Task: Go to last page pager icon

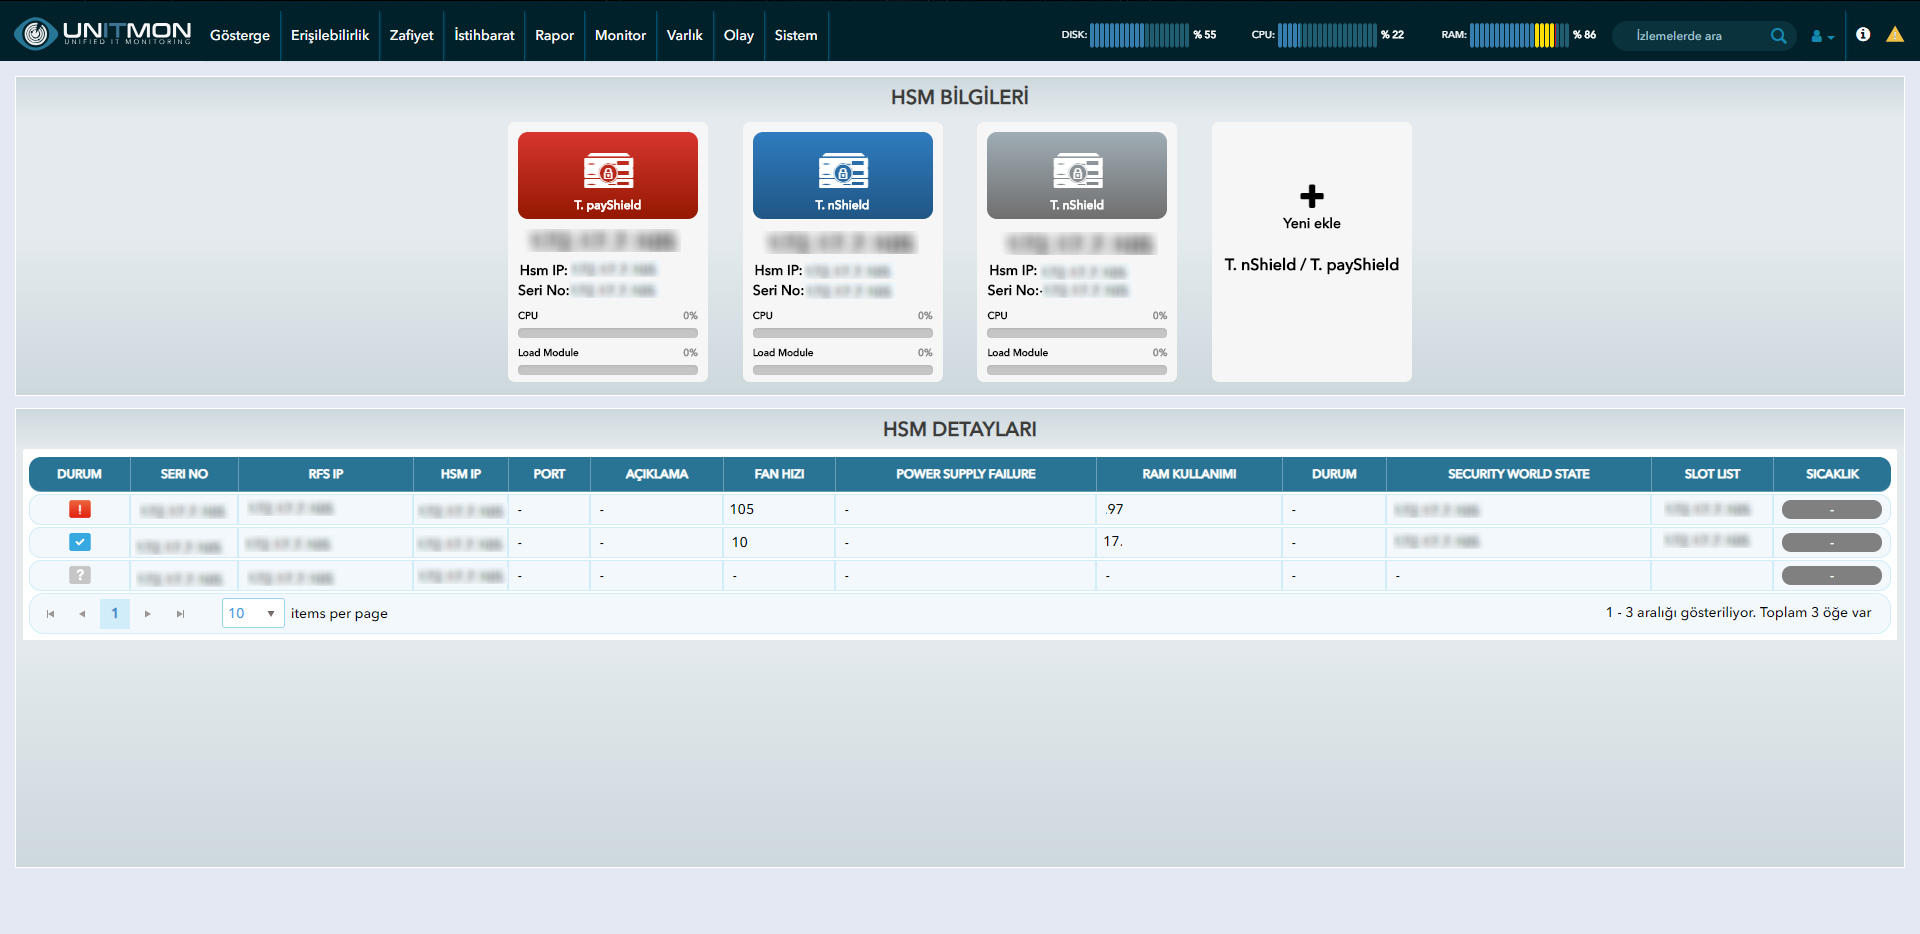Action: [x=180, y=614]
